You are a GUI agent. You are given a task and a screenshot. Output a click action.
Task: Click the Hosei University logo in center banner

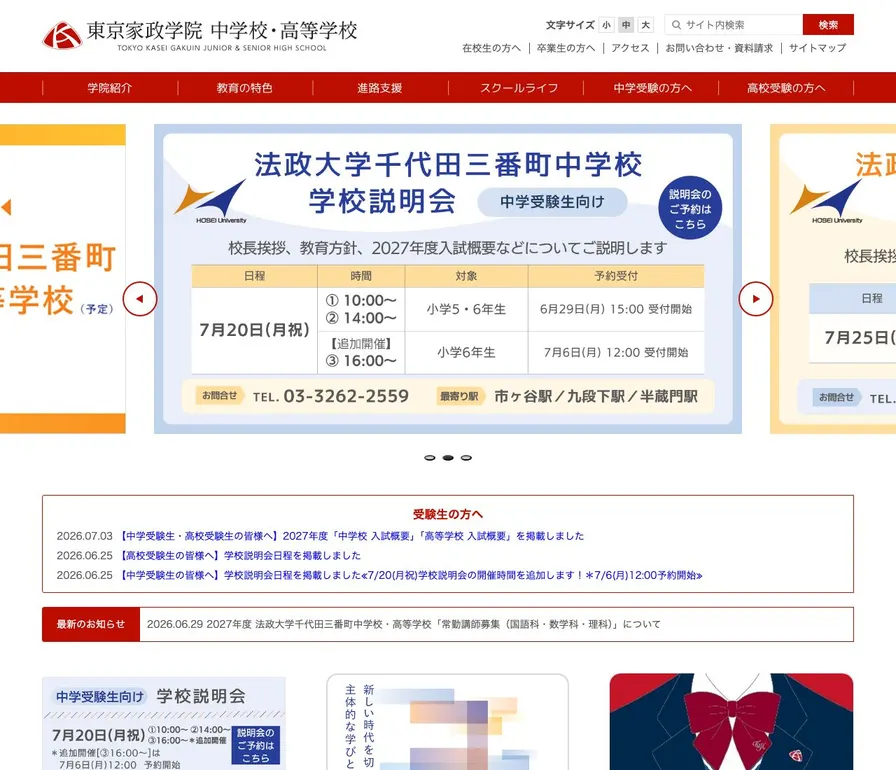(x=211, y=201)
